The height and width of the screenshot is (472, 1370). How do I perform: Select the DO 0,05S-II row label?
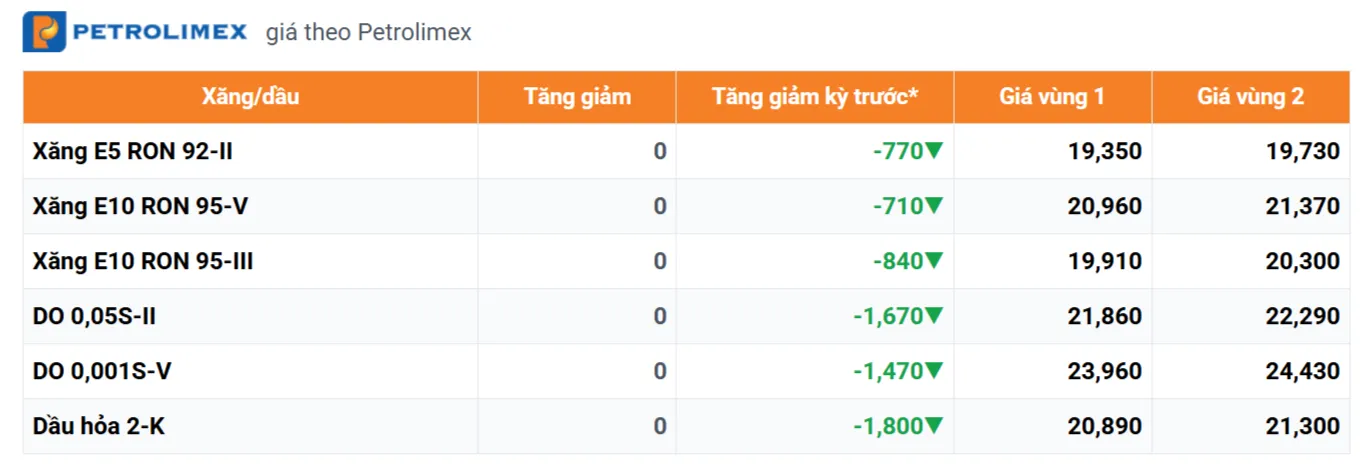(94, 317)
